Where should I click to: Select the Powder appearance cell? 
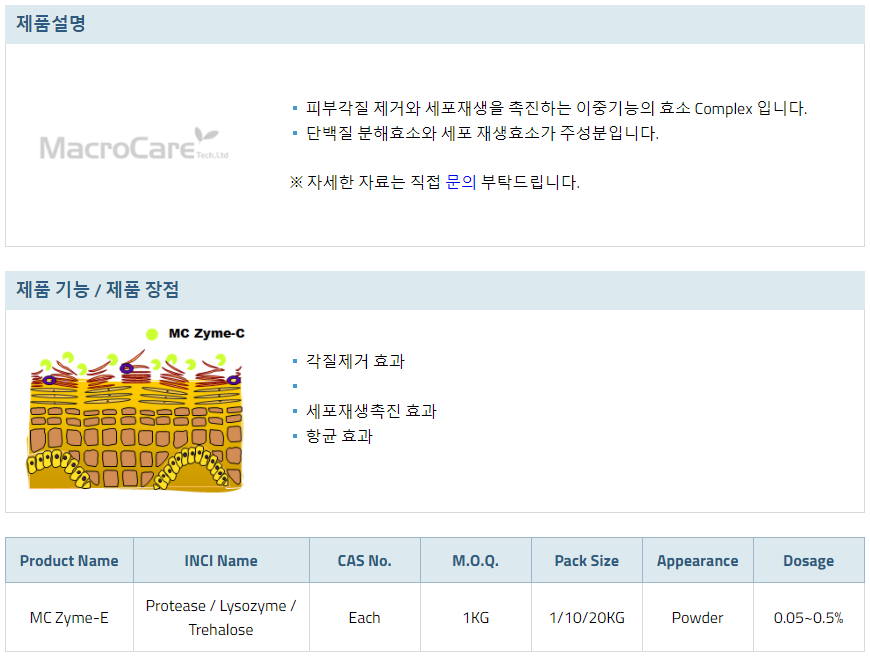click(697, 617)
